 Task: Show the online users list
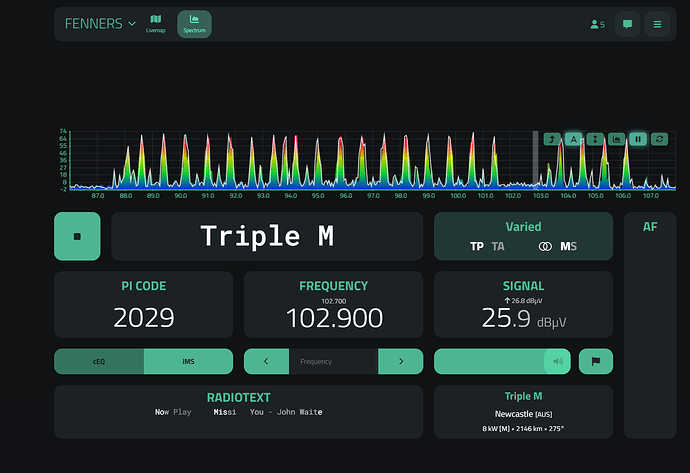[x=597, y=24]
